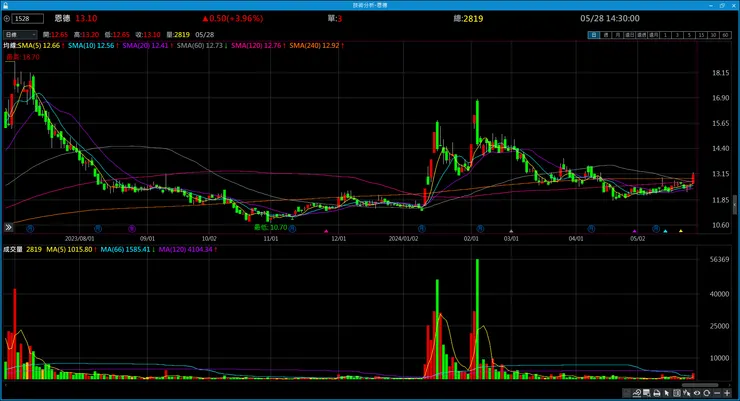The height and width of the screenshot is (401, 740).
Task: Expand the side panel with double-chevron button
Action: pos(8,227)
